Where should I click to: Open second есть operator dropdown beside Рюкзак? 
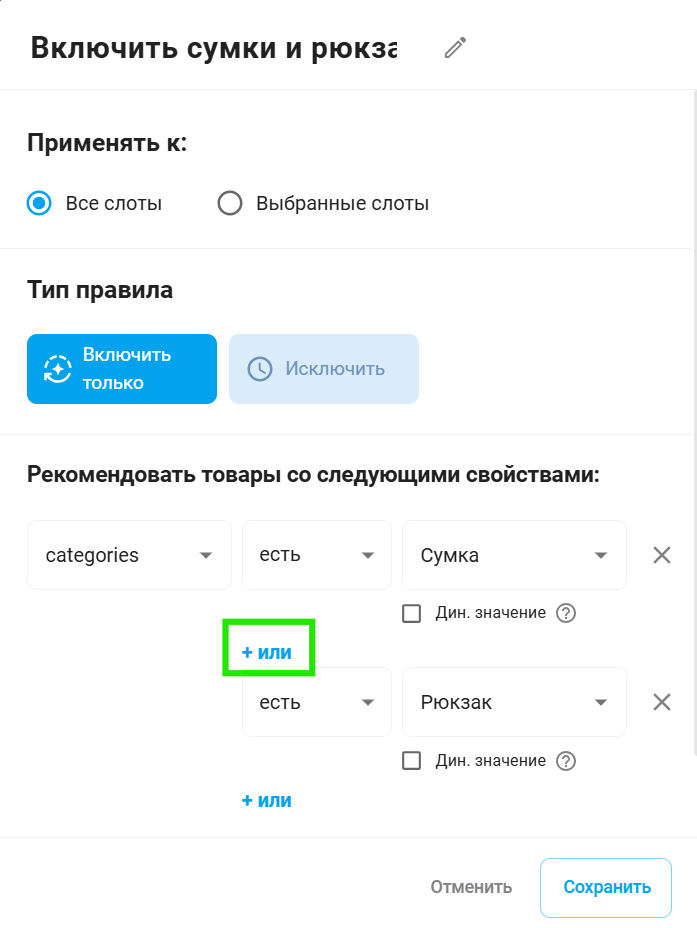coord(316,702)
